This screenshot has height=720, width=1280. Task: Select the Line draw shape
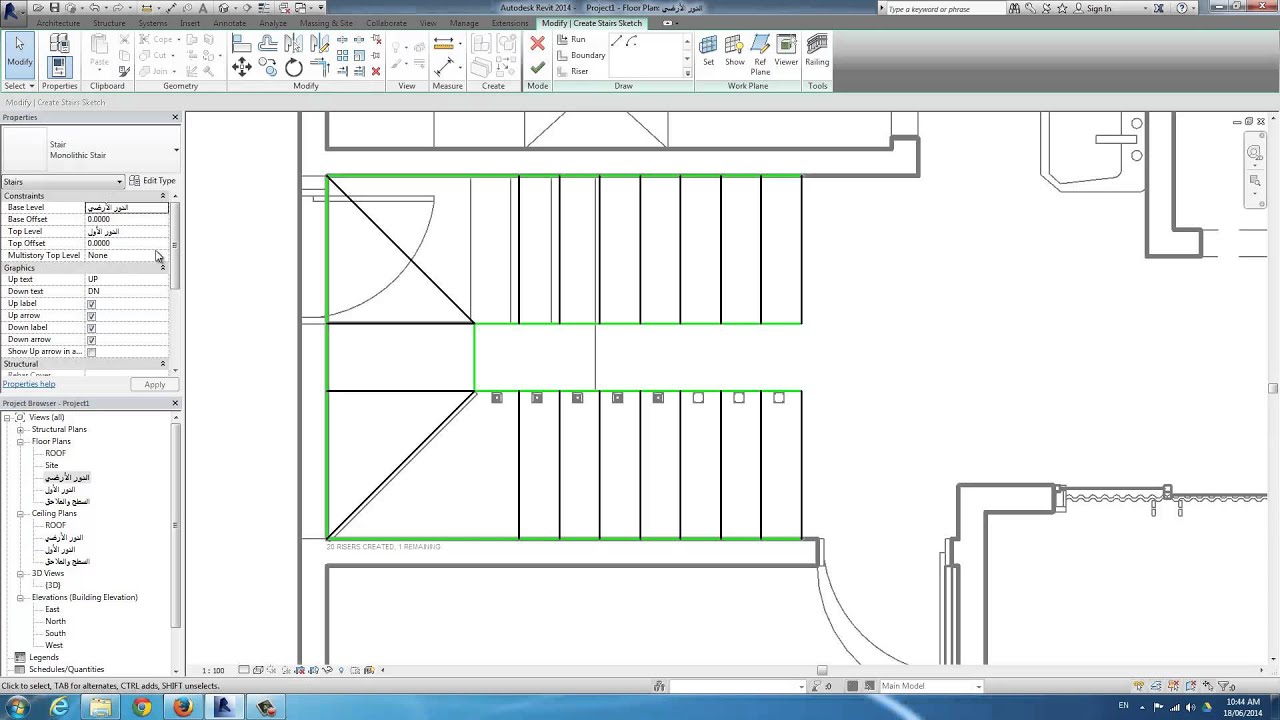pyautogui.click(x=616, y=41)
